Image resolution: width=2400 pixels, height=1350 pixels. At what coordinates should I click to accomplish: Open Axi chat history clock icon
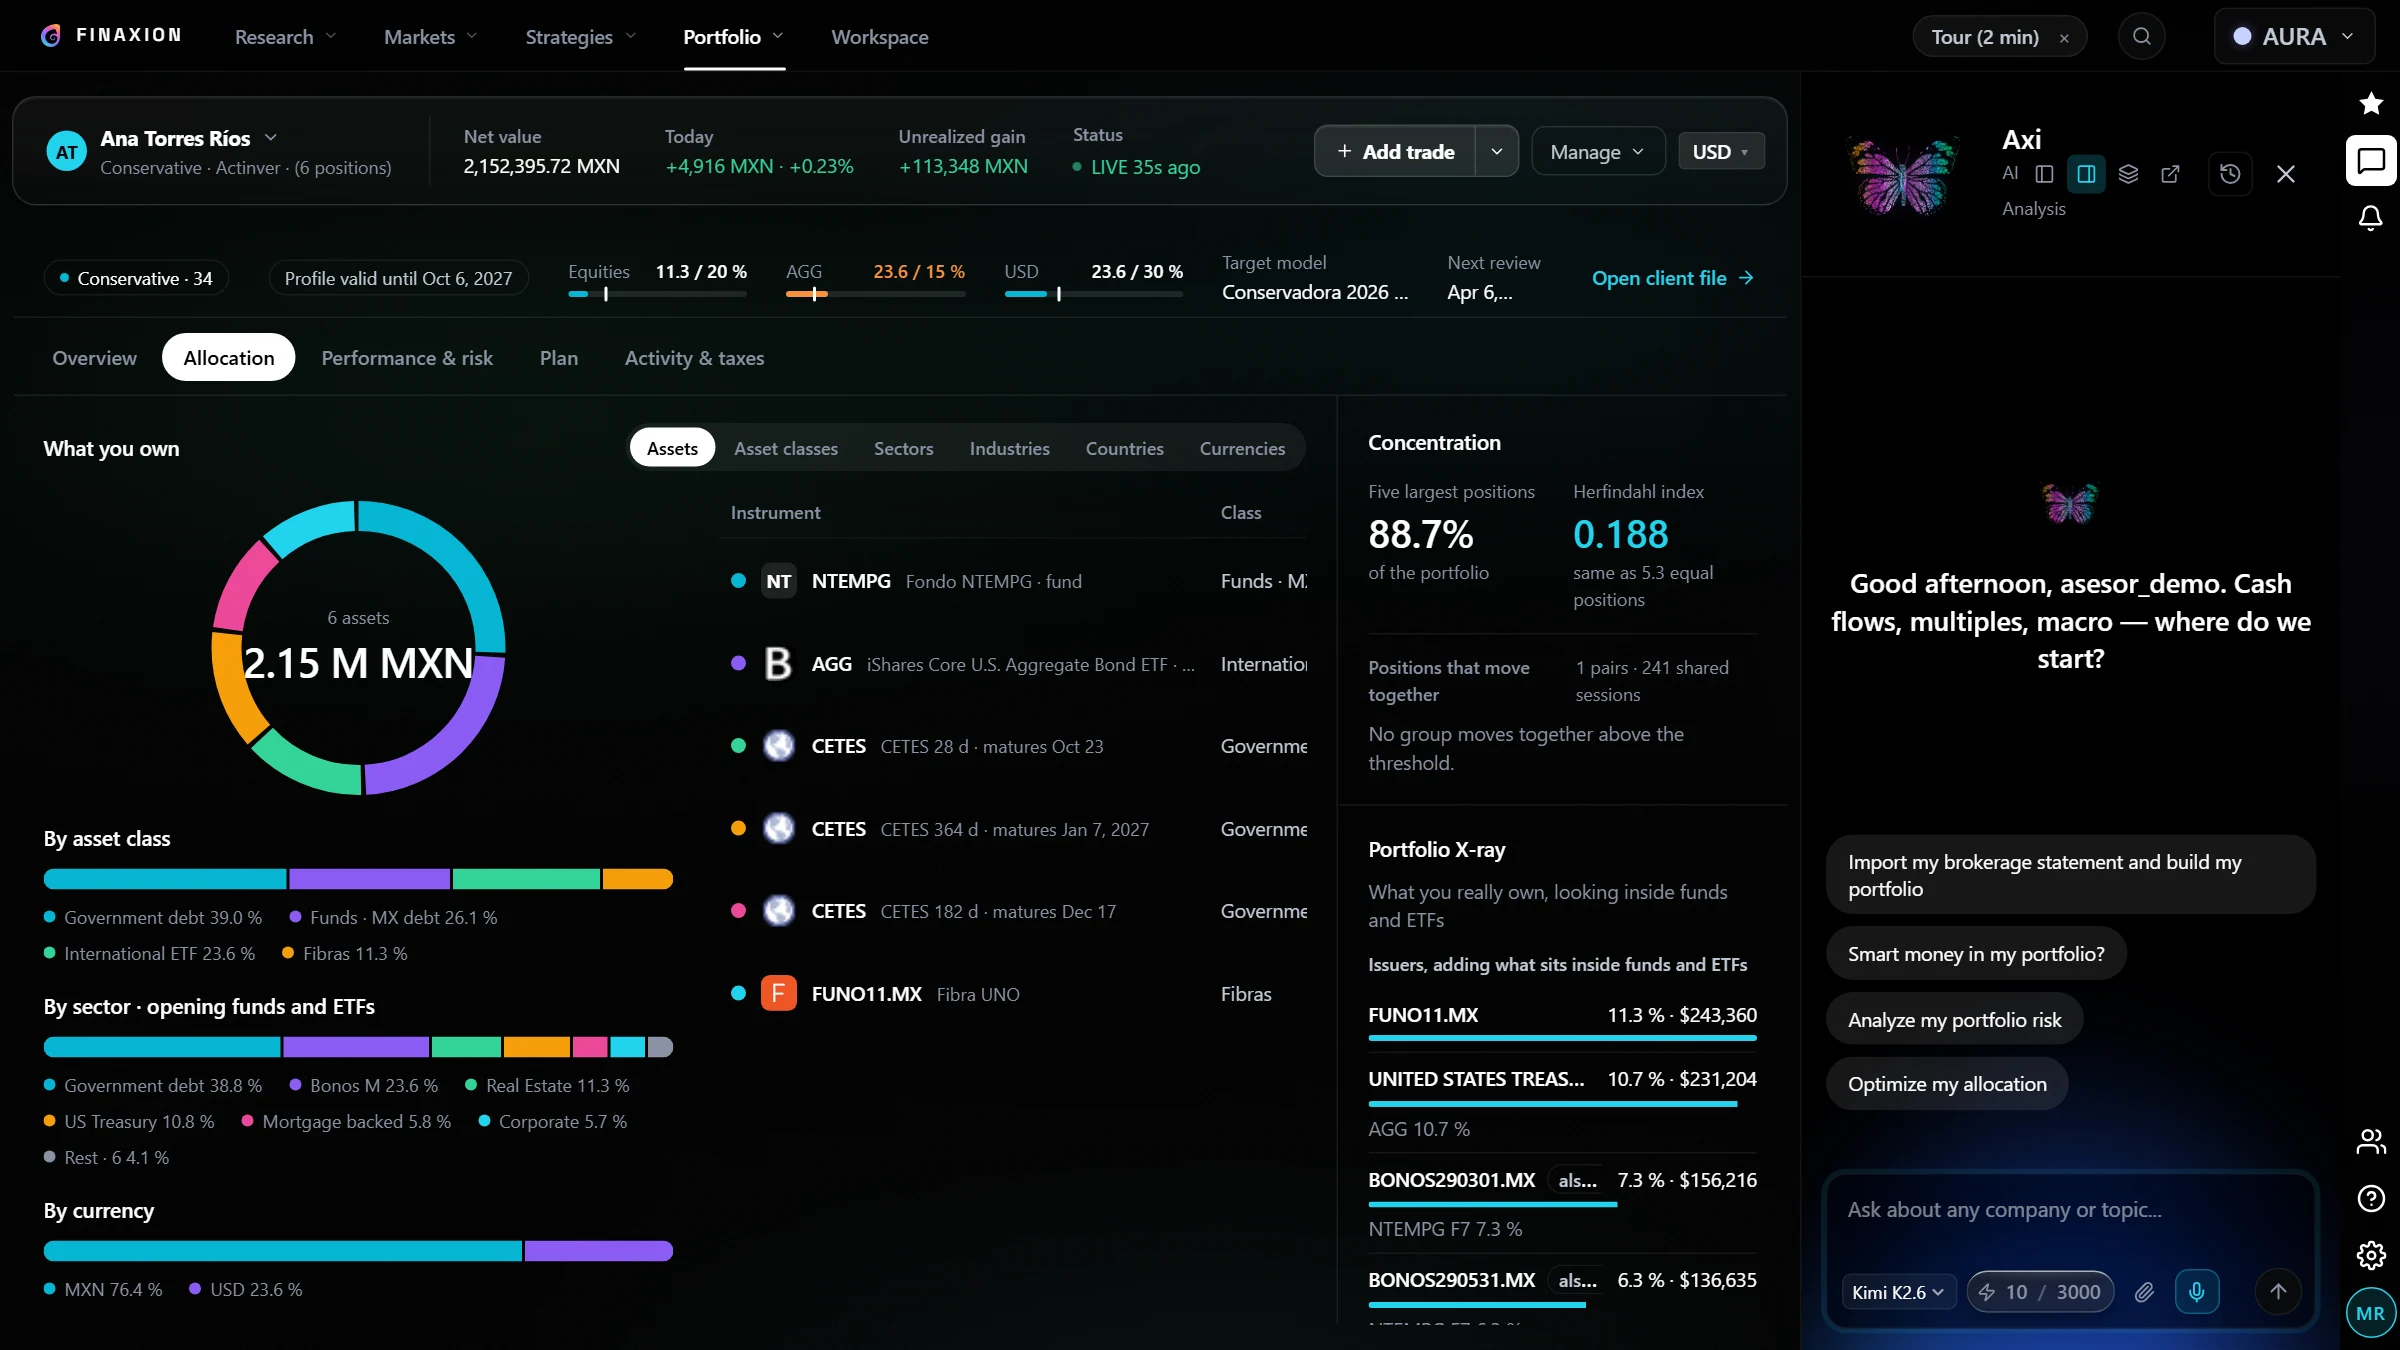tap(2230, 174)
